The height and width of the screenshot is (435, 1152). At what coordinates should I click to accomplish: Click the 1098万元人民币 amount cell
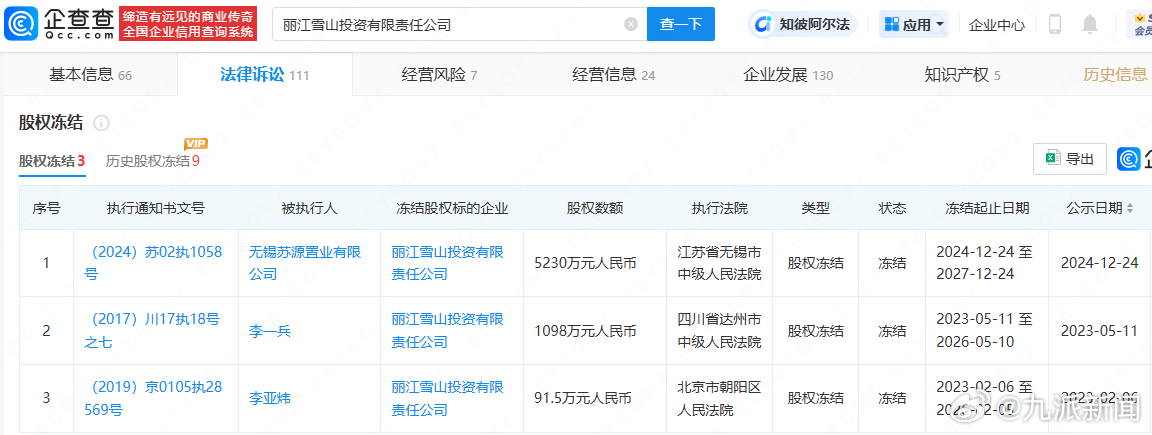[x=594, y=331]
